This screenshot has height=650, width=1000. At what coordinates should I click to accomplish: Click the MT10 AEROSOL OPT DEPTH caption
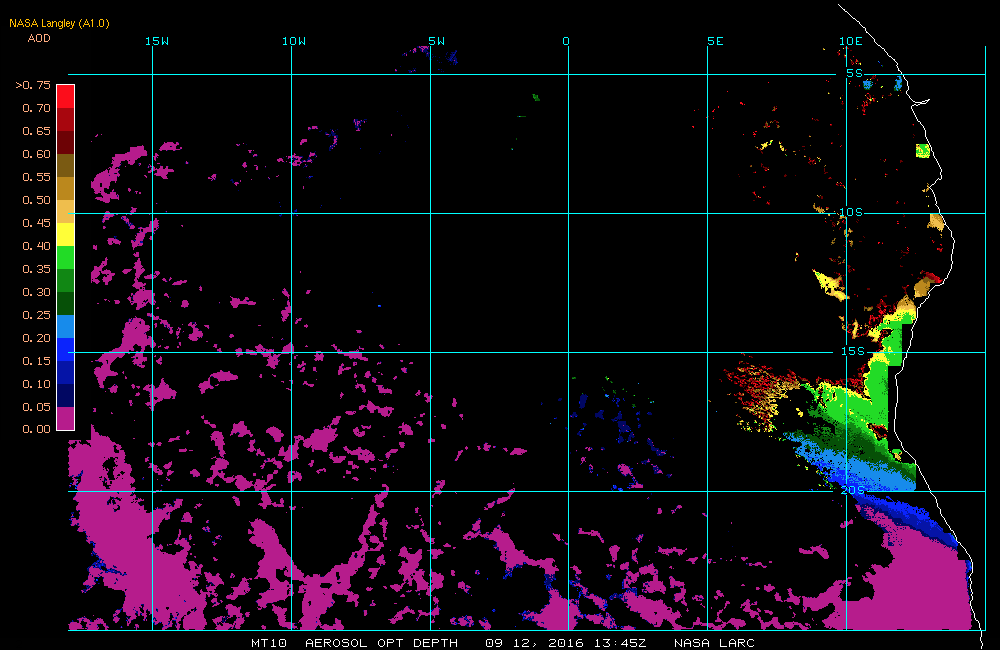(x=355, y=643)
